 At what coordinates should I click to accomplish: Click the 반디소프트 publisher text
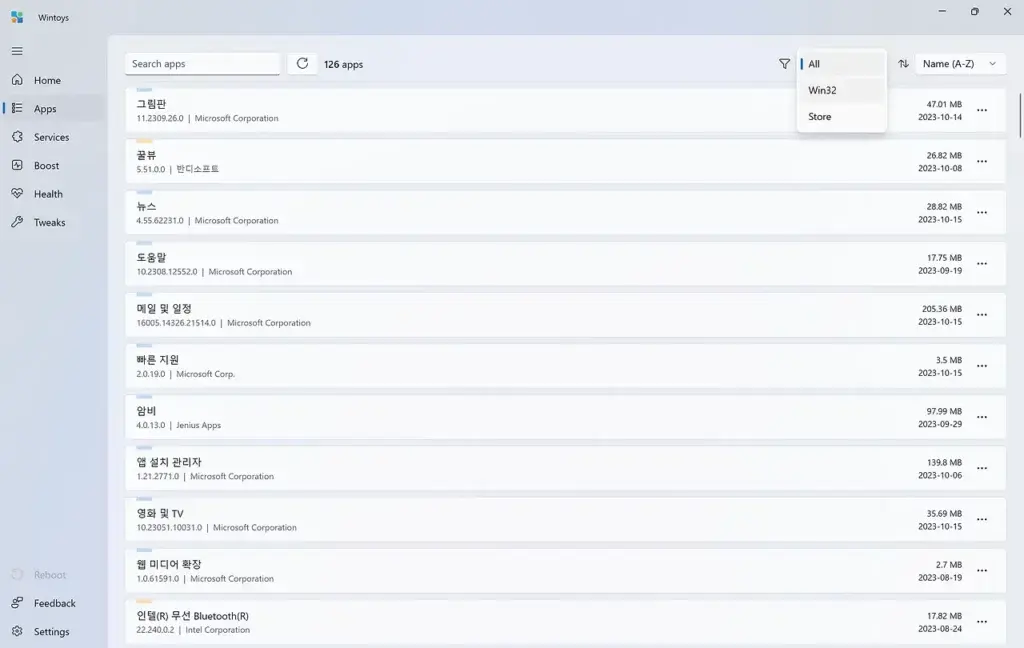coord(197,169)
